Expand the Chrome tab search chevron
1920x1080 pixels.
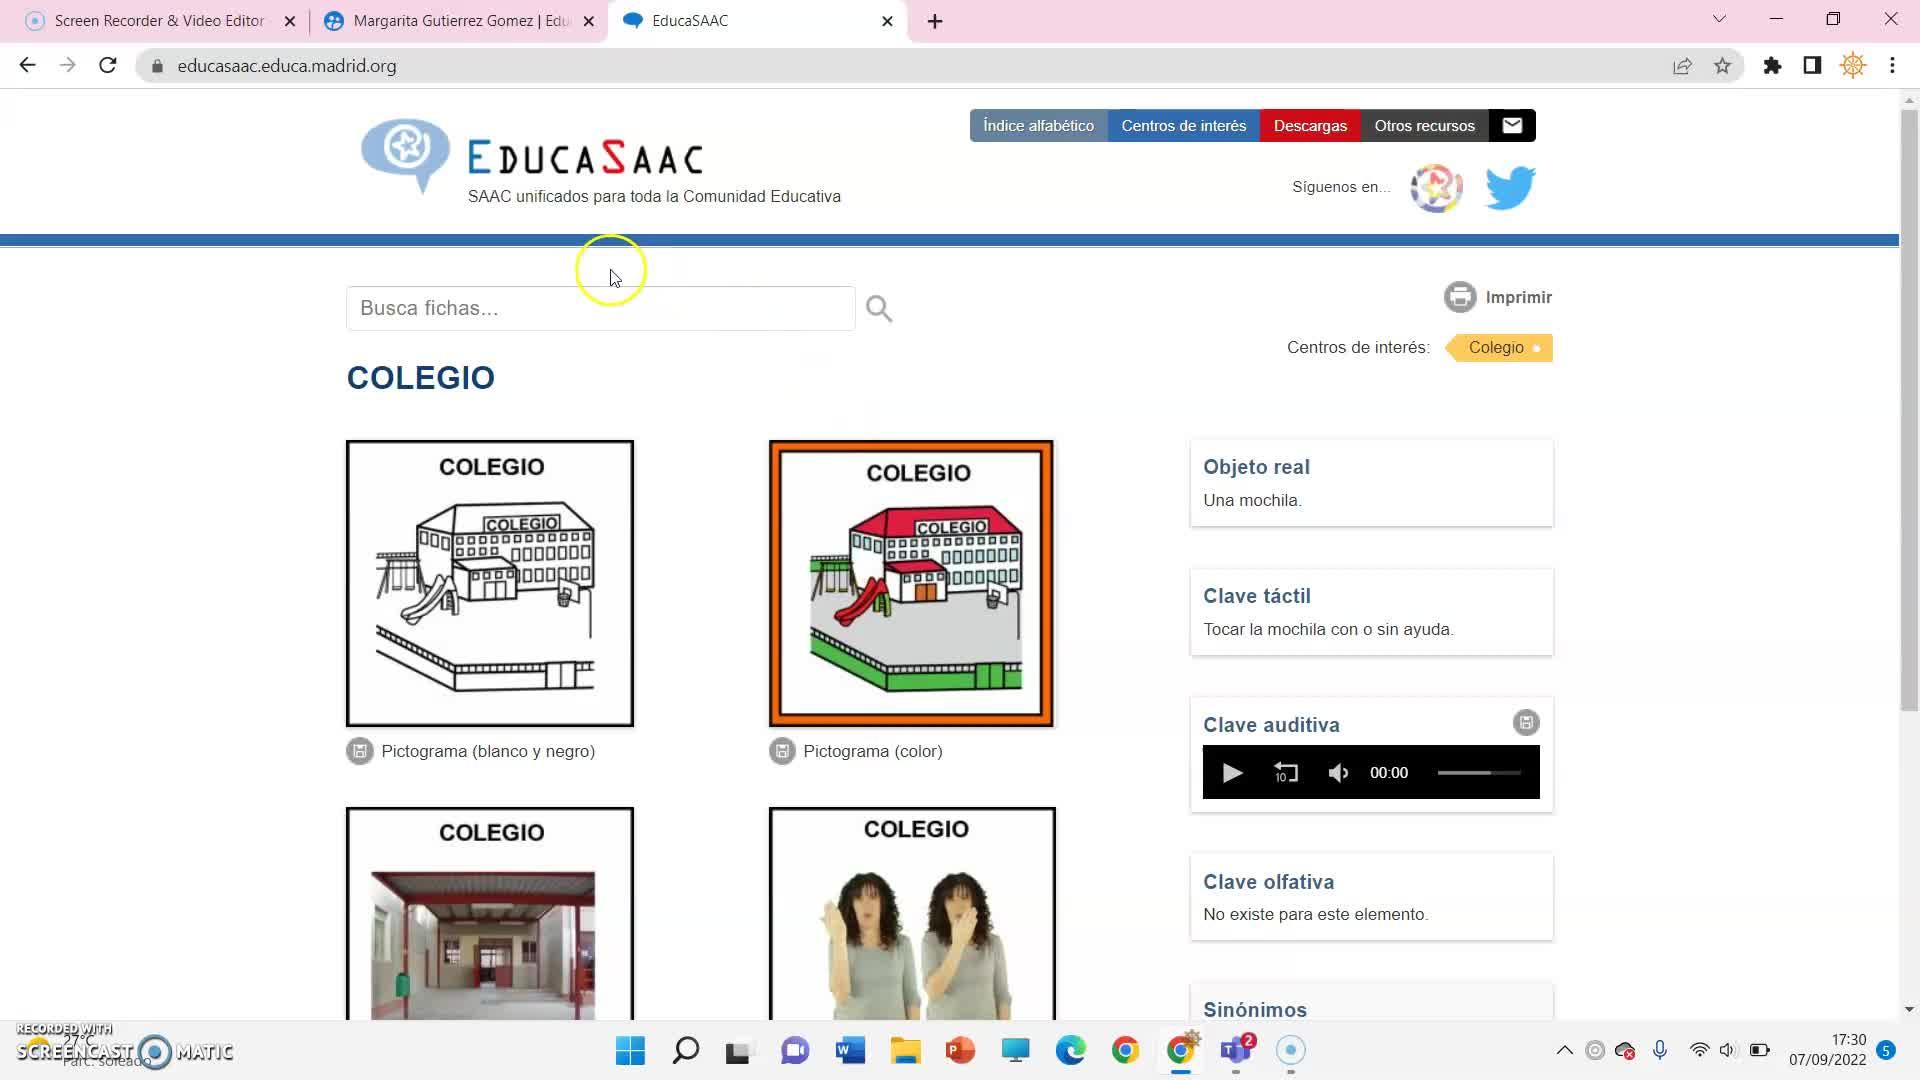pyautogui.click(x=1719, y=20)
